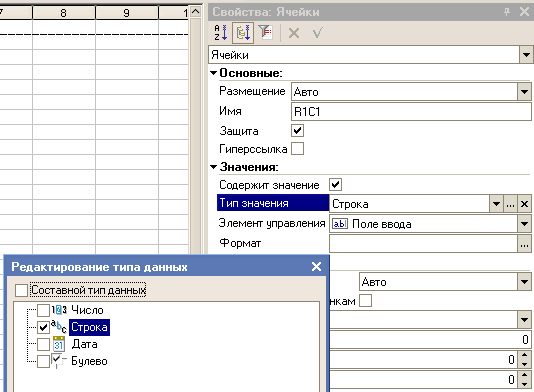The width and height of the screenshot is (534, 392).
Task: Pin the Свойства: Ячейки panel
Action: (x=507, y=12)
